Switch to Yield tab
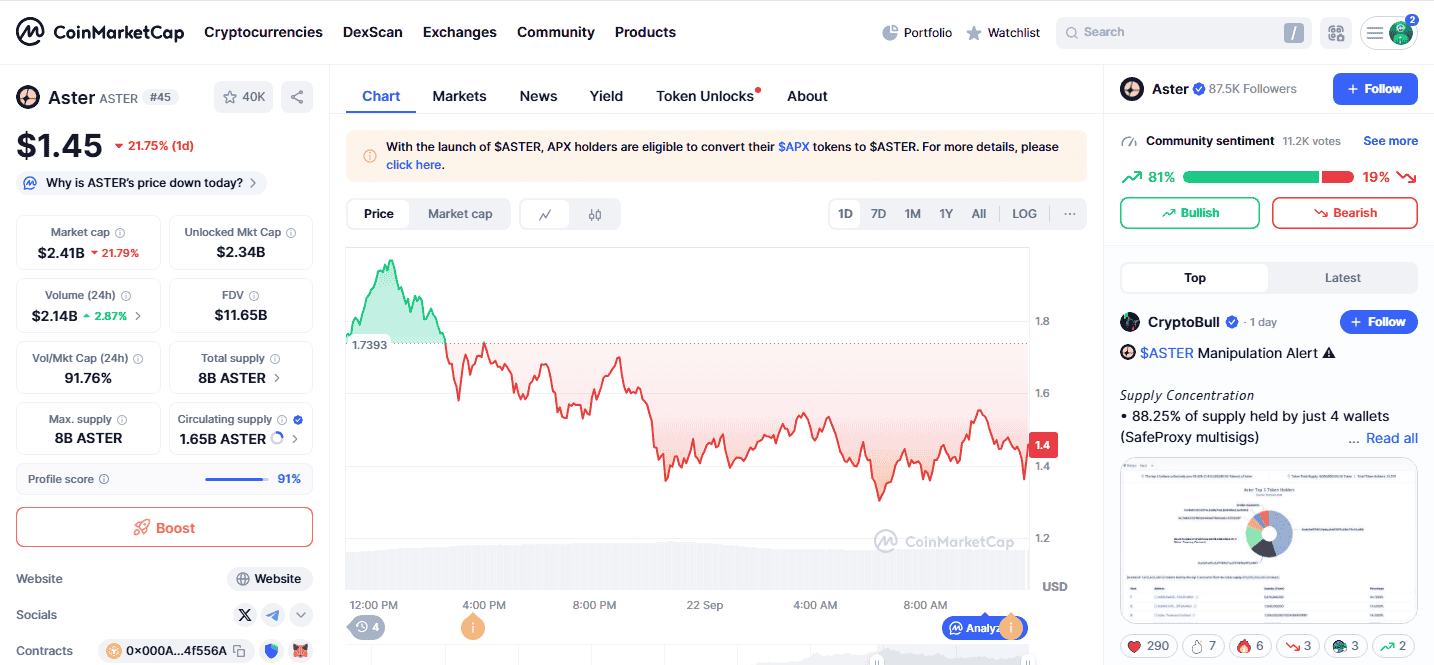The image size is (1434, 665). (606, 96)
